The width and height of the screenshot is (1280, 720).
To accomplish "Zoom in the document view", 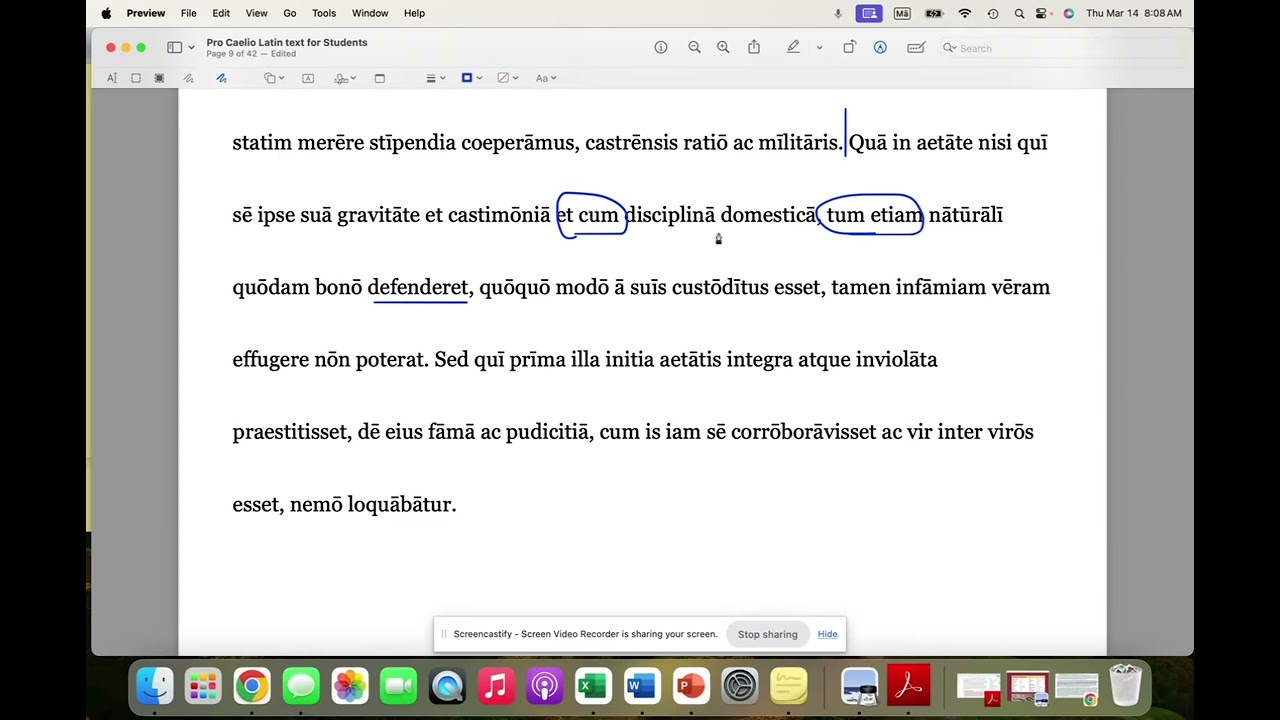I will coord(723,47).
